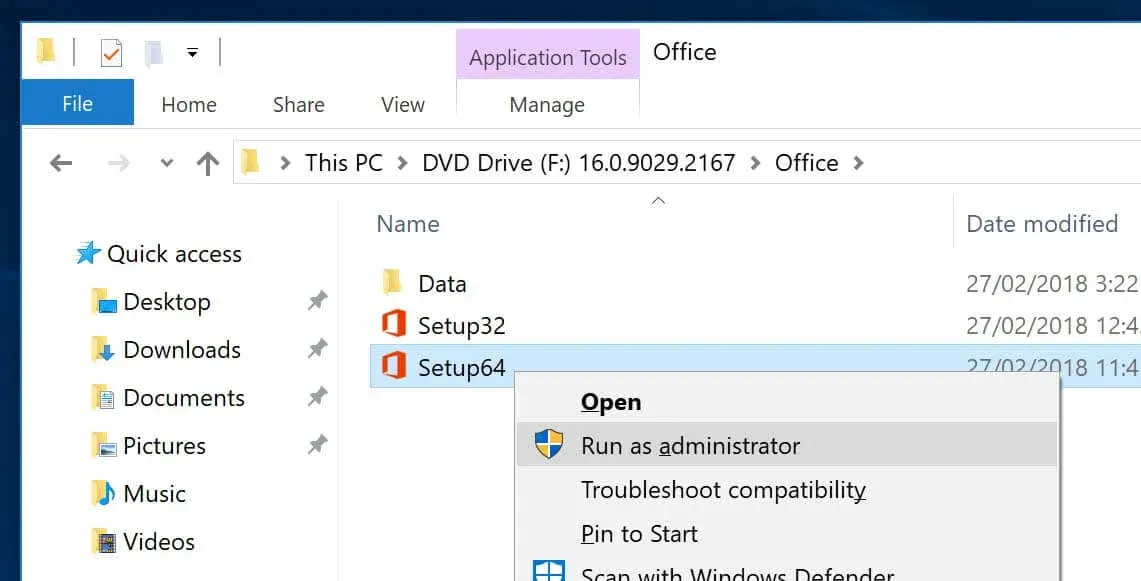This screenshot has height=581, width=1141.
Task: Choose Troubleshoot compatibility menu entry
Action: click(x=723, y=490)
